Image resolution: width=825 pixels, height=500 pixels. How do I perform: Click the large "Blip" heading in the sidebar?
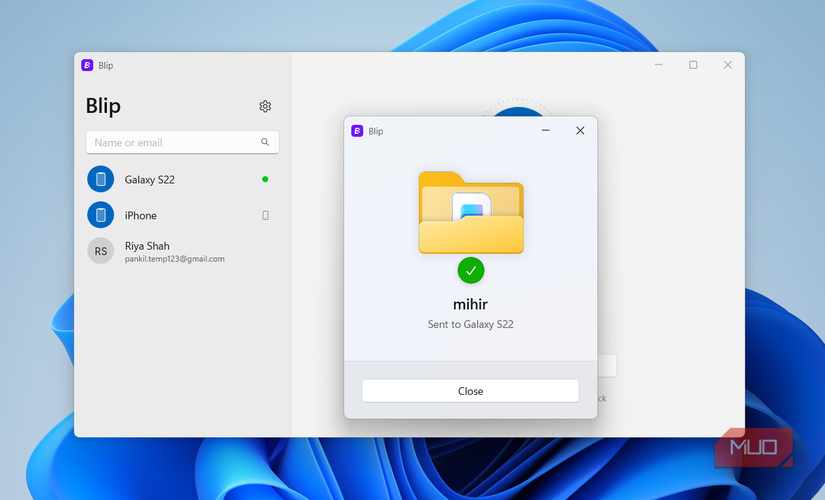pyautogui.click(x=103, y=106)
